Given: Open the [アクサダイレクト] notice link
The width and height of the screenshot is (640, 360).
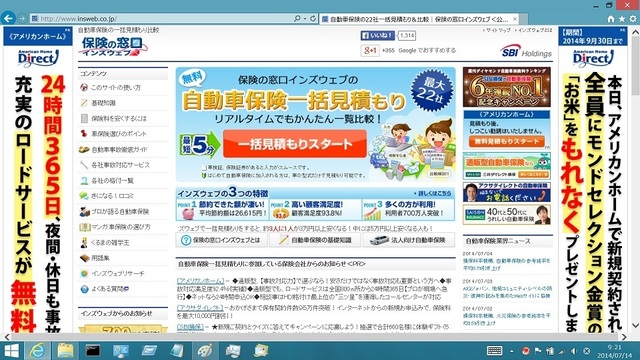Looking at the screenshot, I should coord(200,308).
